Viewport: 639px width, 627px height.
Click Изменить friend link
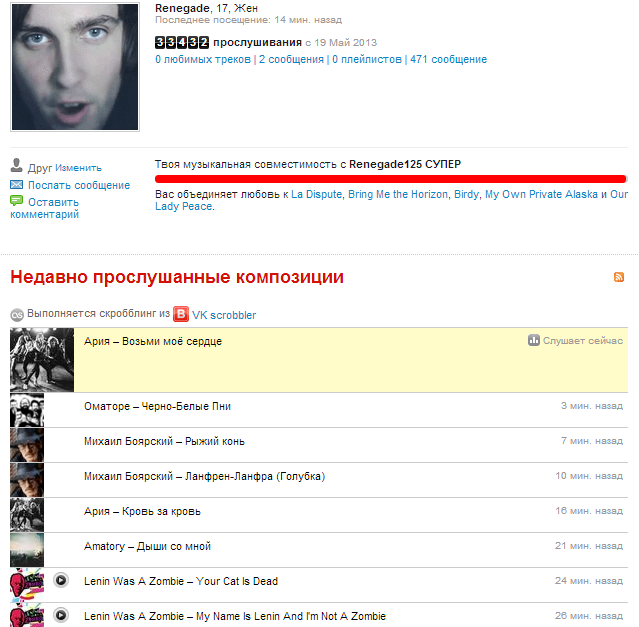click(78, 168)
